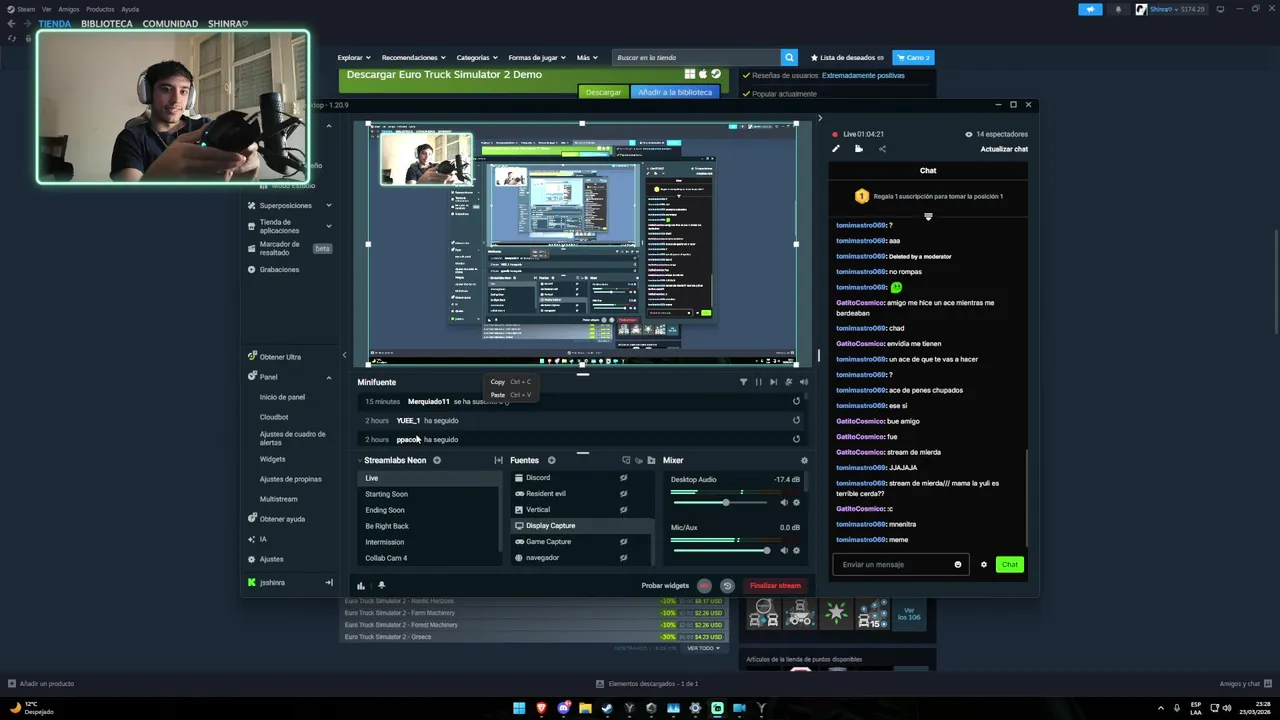Toggle visibility of the navegador source
Viewport: 1280px width, 720px height.
point(623,558)
